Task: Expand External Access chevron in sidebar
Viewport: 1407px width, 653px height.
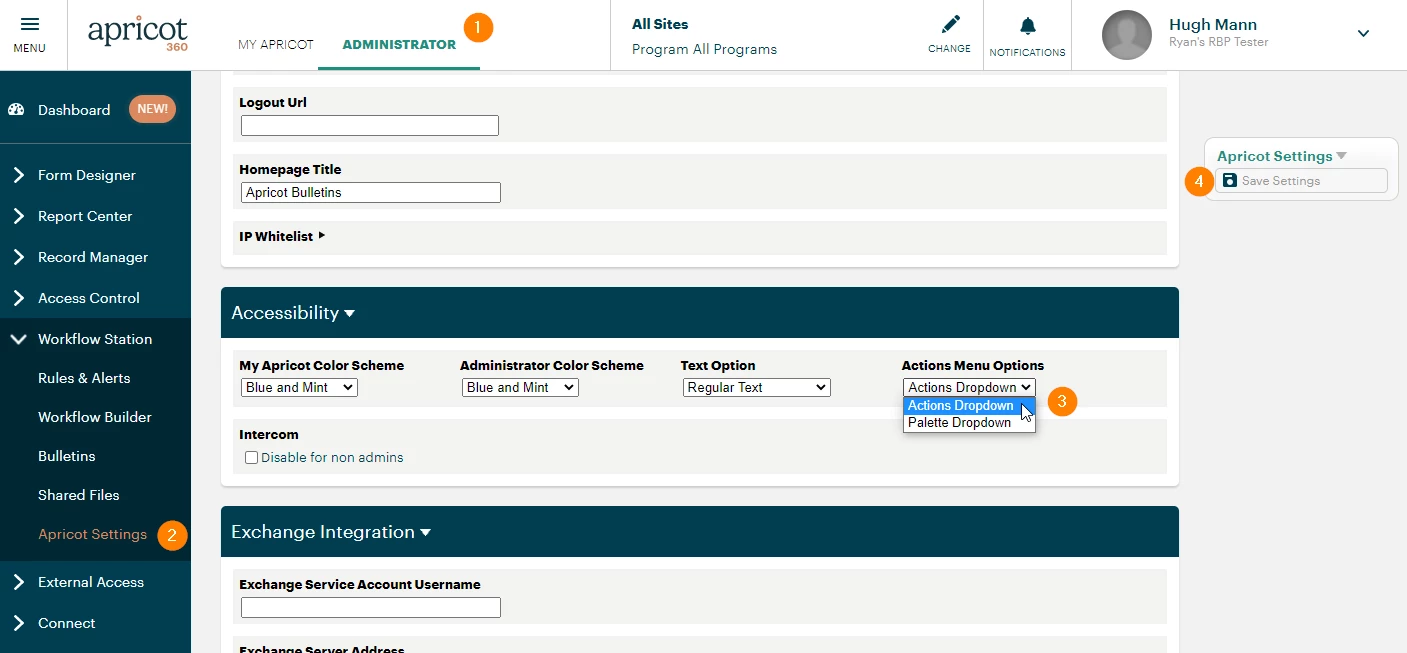Action: [x=18, y=582]
